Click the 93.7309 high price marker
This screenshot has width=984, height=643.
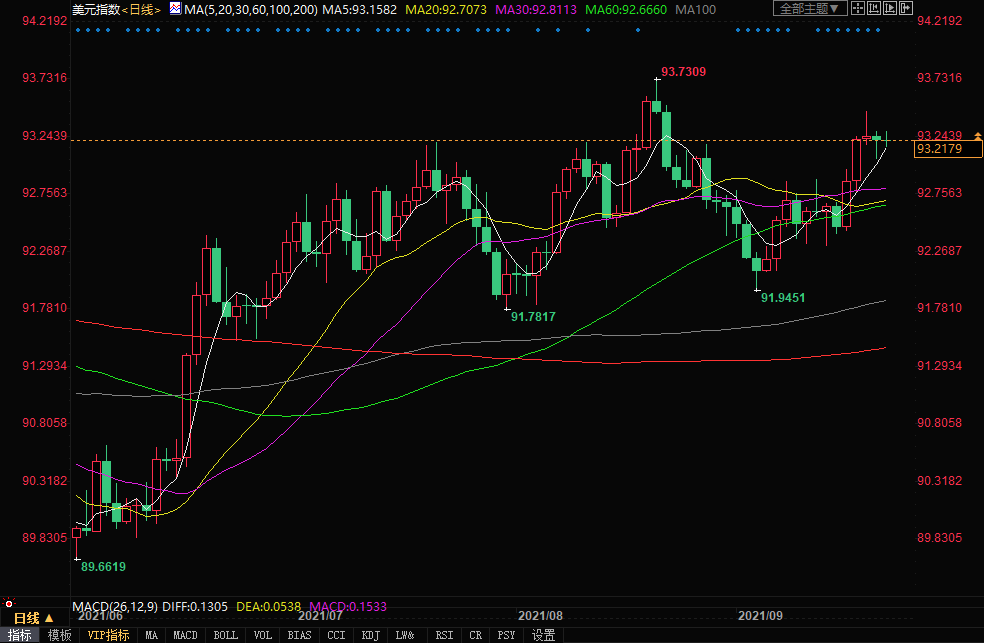(x=684, y=71)
